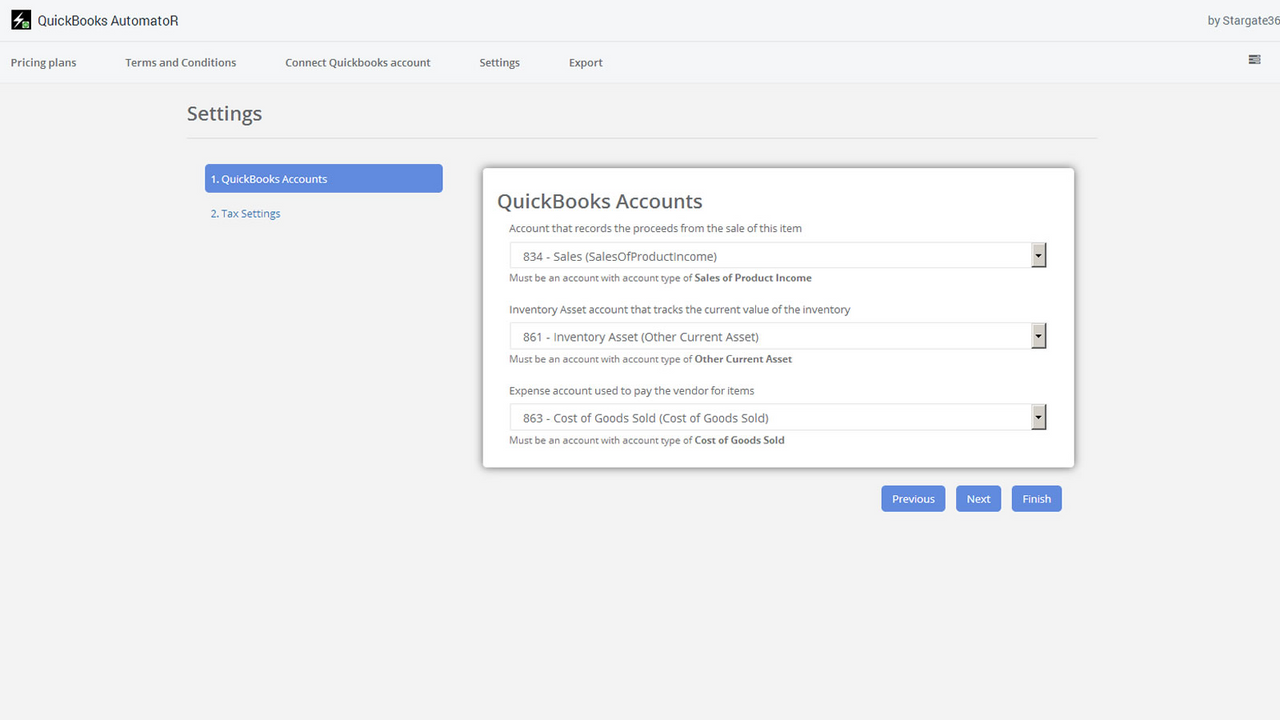Image resolution: width=1280 pixels, height=720 pixels.
Task: Go to Connect Quickbooks account
Action: [x=358, y=62]
